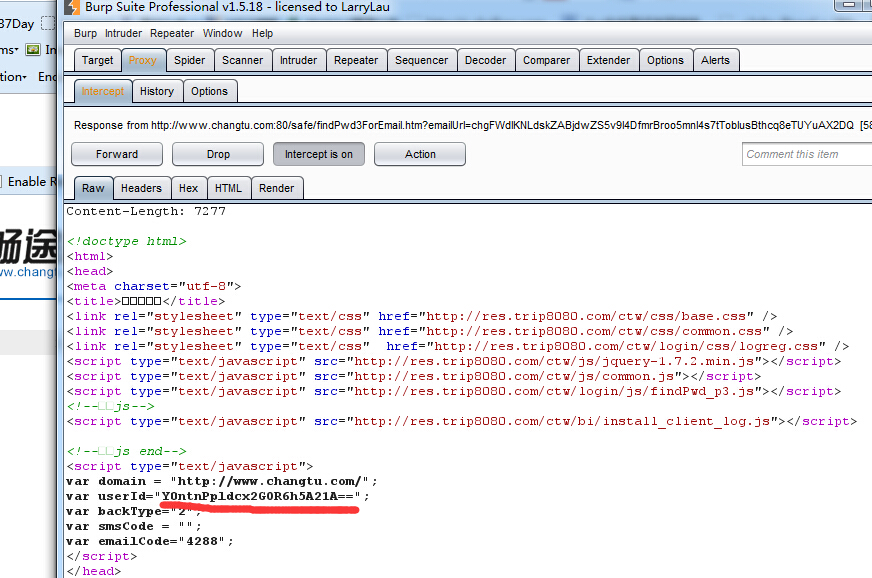Open the main Options tab
872x578 pixels.
[665, 60]
